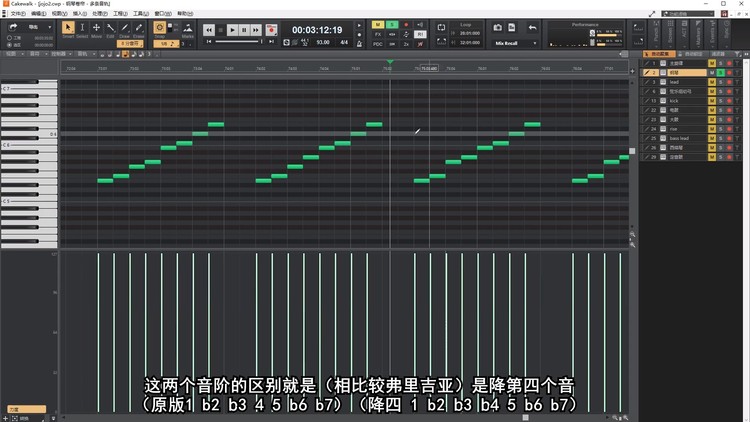This screenshot has height=422, width=750.
Task: Start playback with Play button
Action: pos(232,30)
